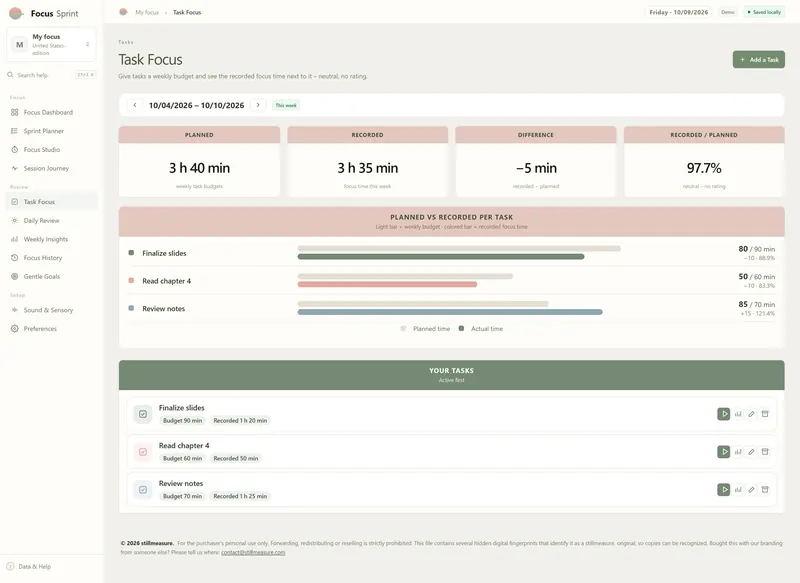The image size is (800, 583).
Task: Click the blue Review notes recorded bar
Action: (x=450, y=312)
